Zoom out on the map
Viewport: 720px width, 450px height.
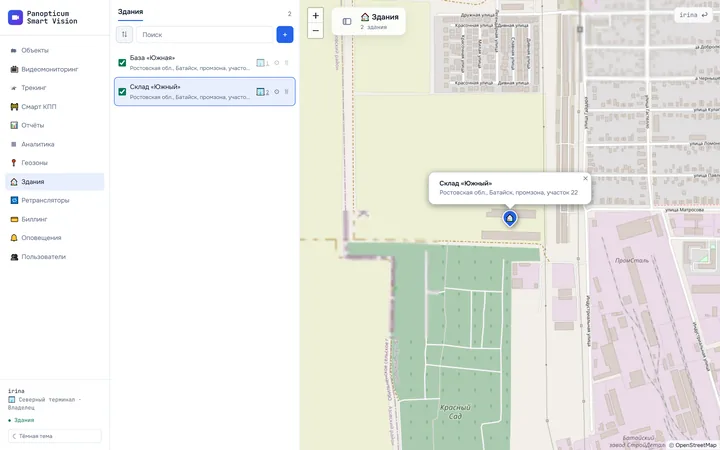point(315,31)
